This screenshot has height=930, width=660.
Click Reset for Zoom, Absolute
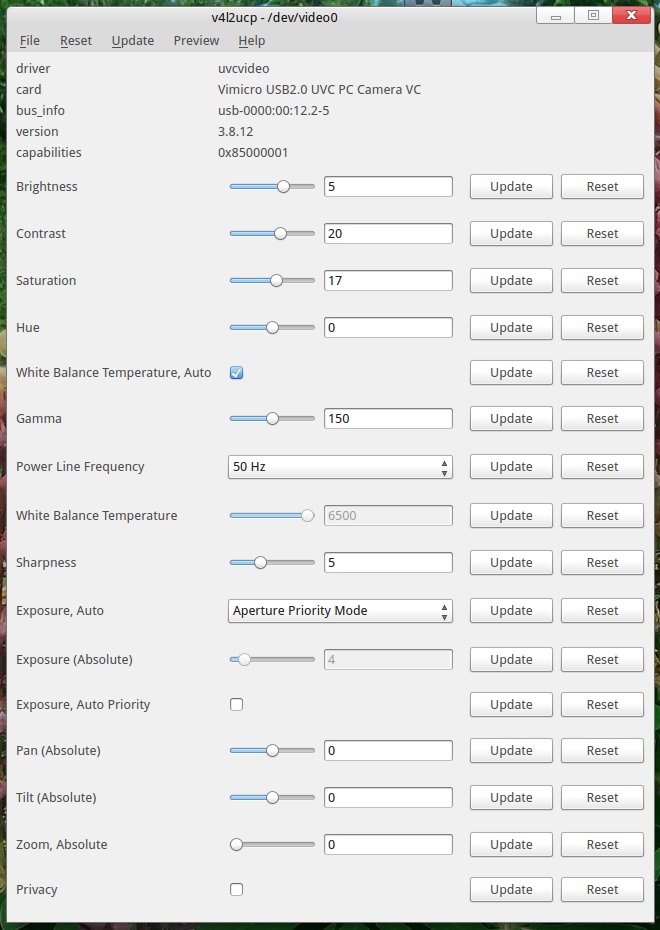602,845
